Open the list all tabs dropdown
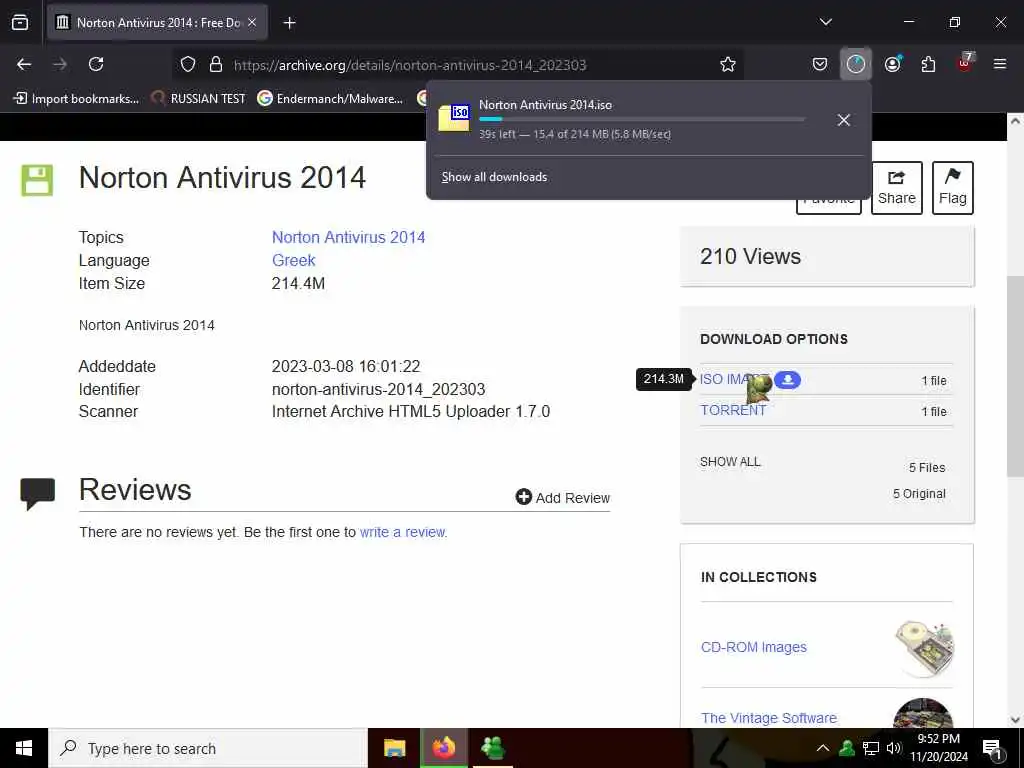The height and width of the screenshot is (768, 1024). coord(825,22)
